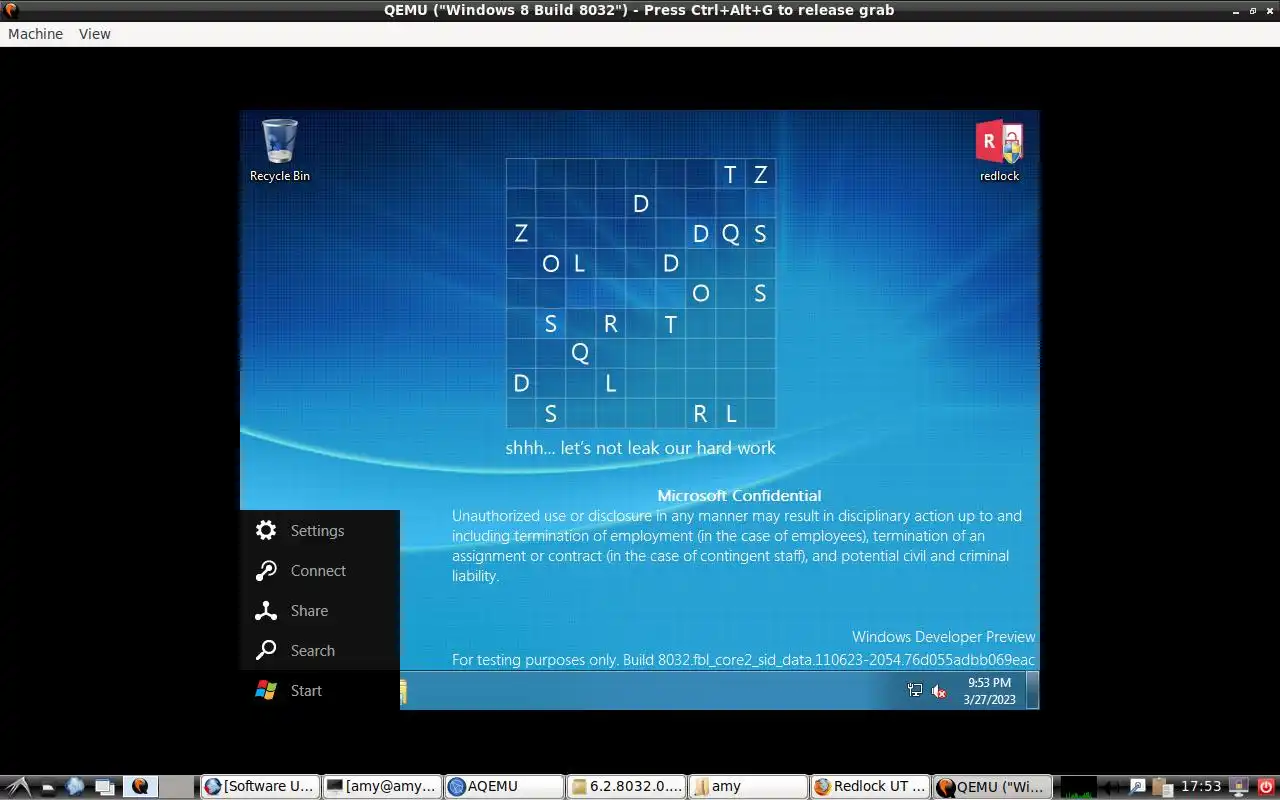Switch to the 6.2.8032.0 folder window
The image size is (1280, 800).
[626, 786]
